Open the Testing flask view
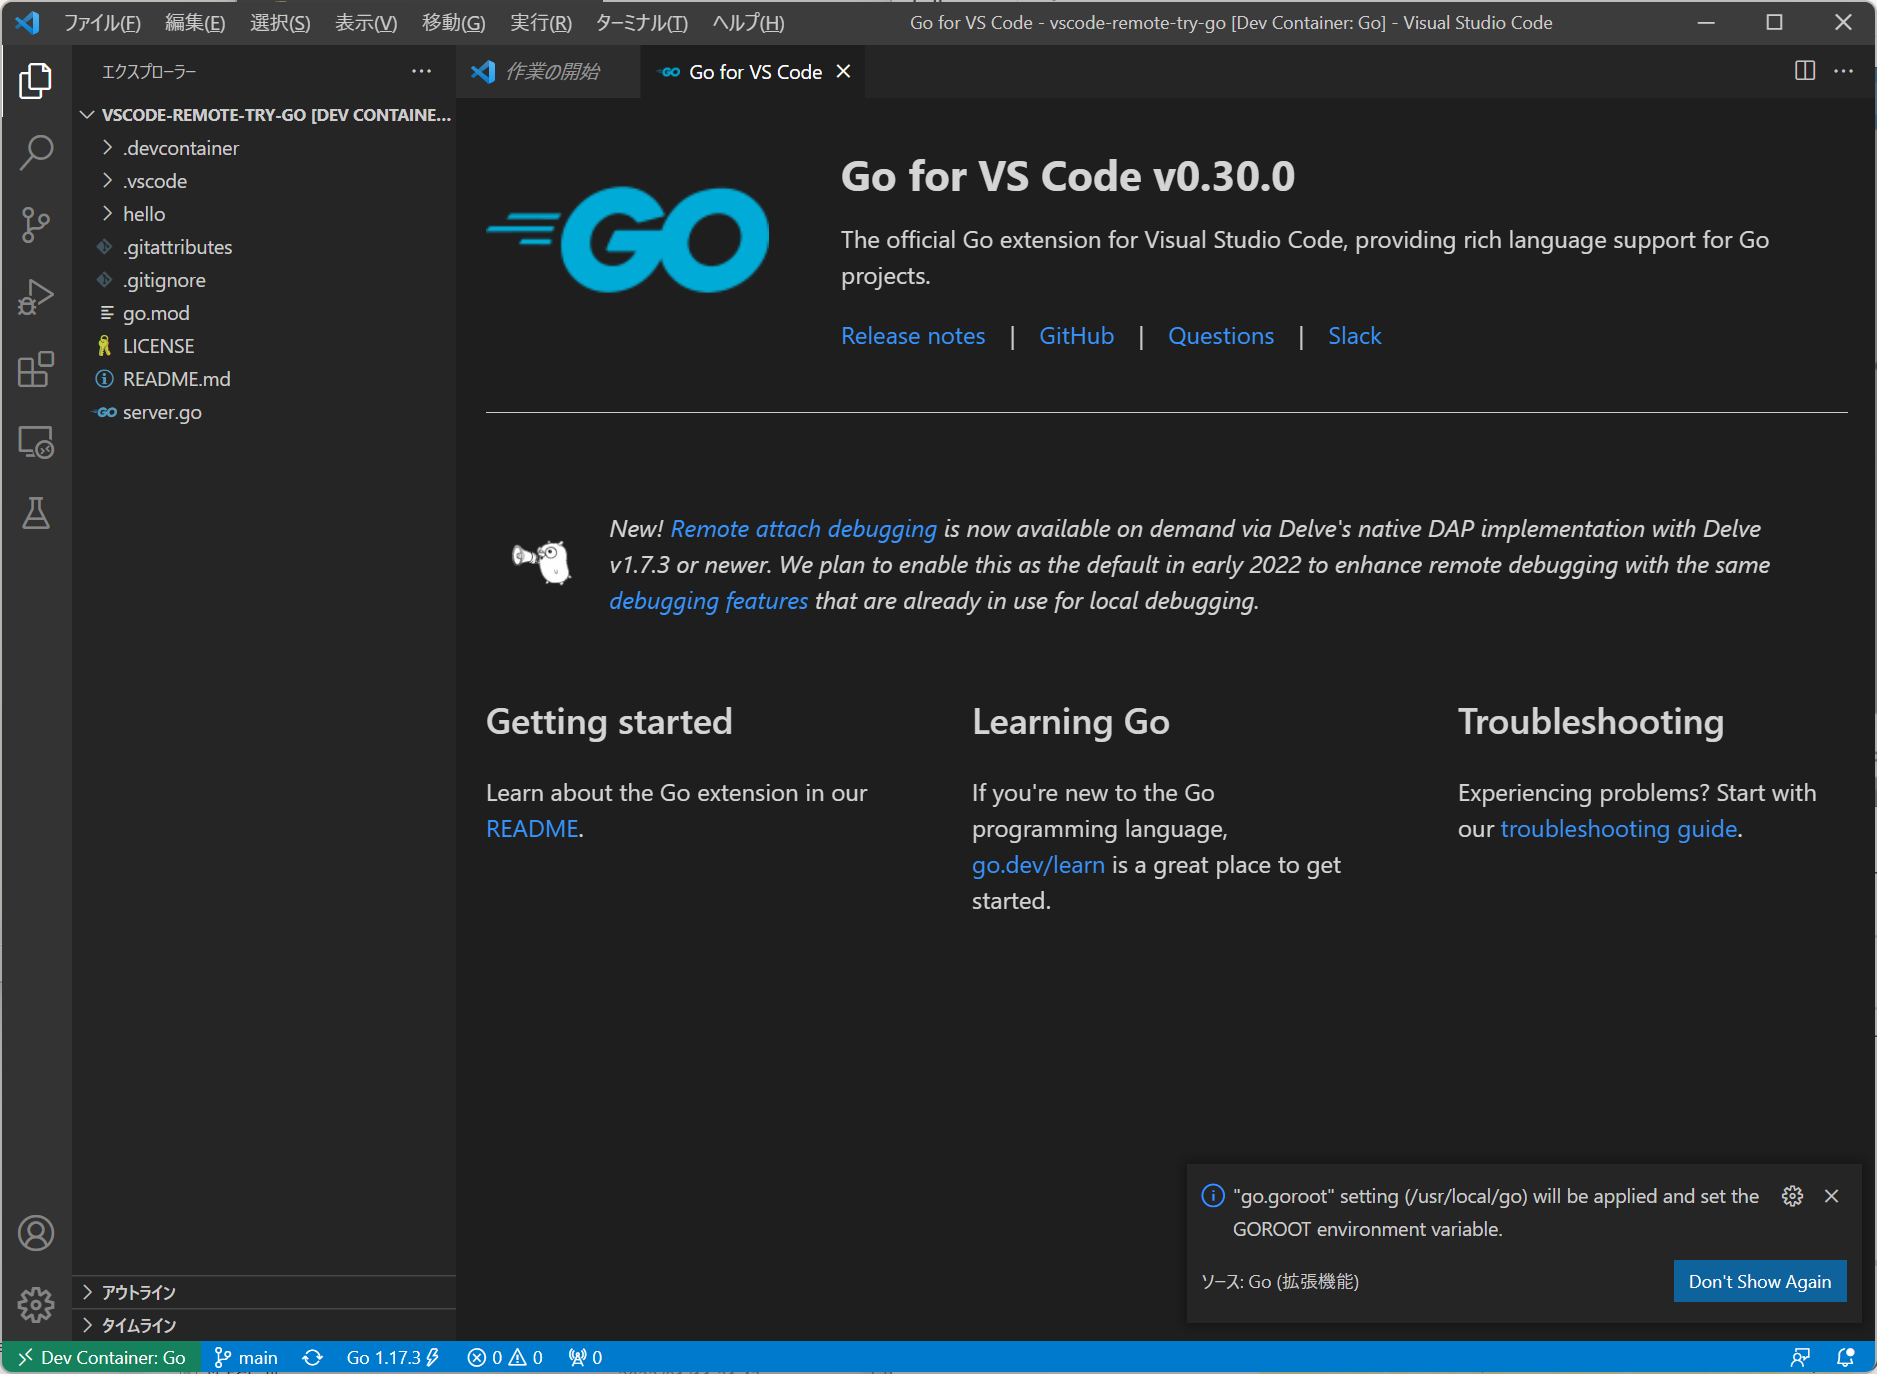Viewport: 1877px width, 1374px height. (36, 513)
